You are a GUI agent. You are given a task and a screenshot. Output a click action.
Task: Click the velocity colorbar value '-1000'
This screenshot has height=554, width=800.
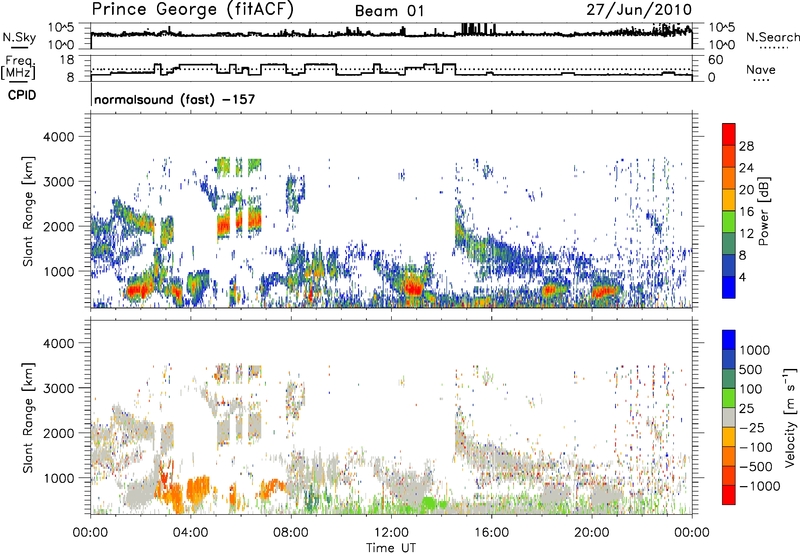760,486
